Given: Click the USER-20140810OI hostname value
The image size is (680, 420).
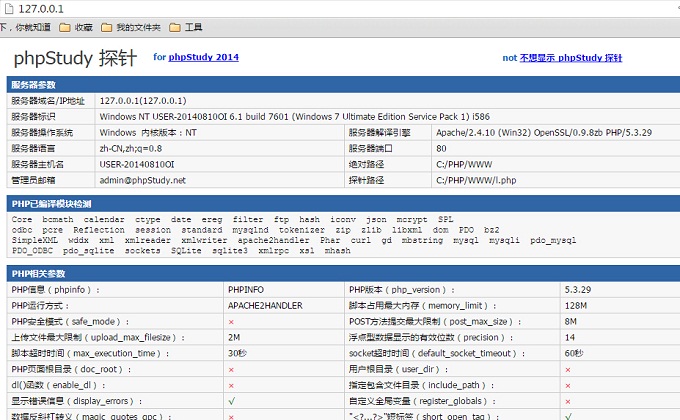Looking at the screenshot, I should click(x=137, y=164).
